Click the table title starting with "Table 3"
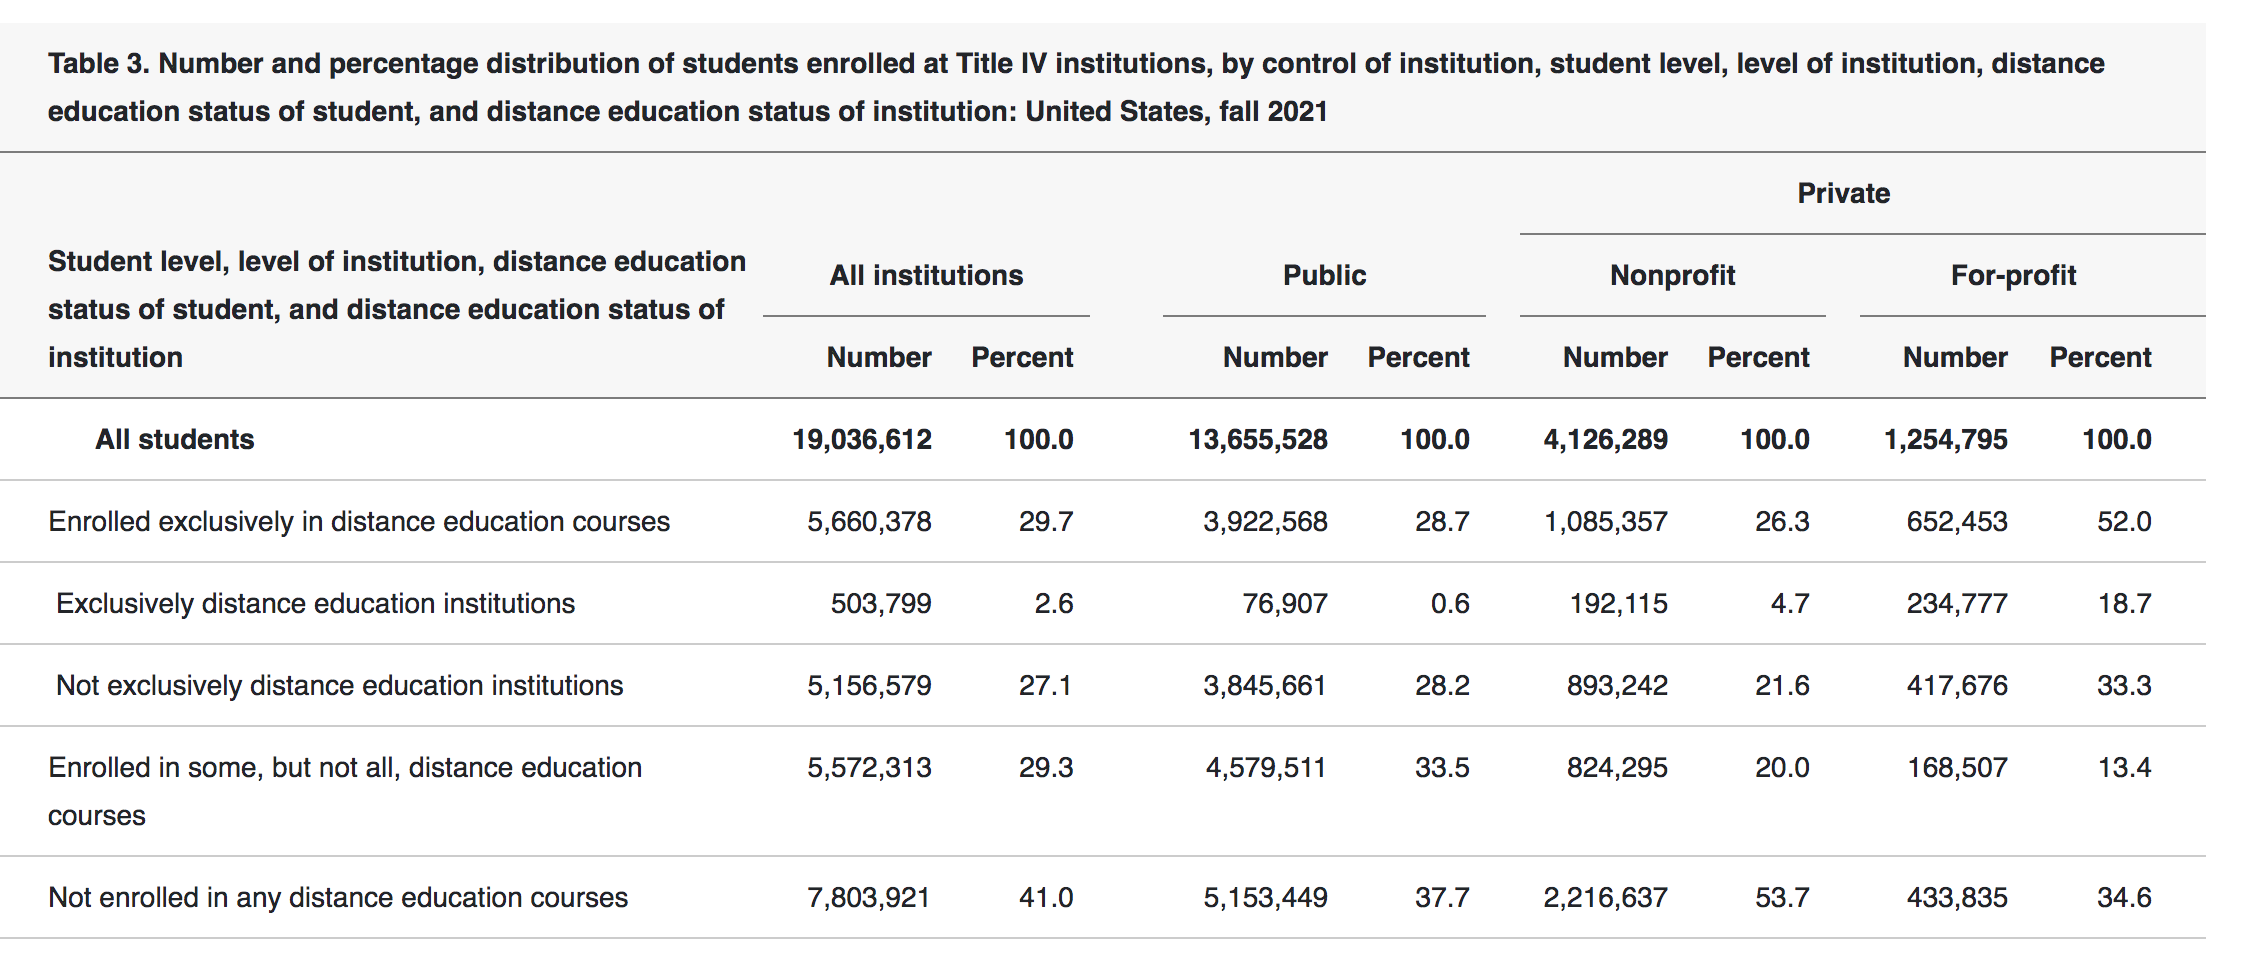2249x964 pixels. (1076, 87)
